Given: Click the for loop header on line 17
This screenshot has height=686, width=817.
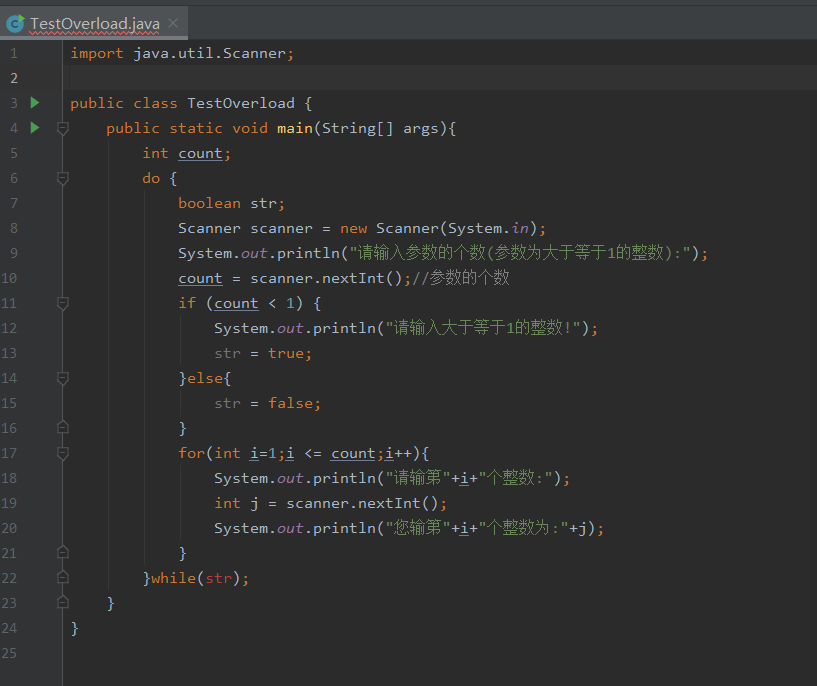Looking at the screenshot, I should [303, 453].
